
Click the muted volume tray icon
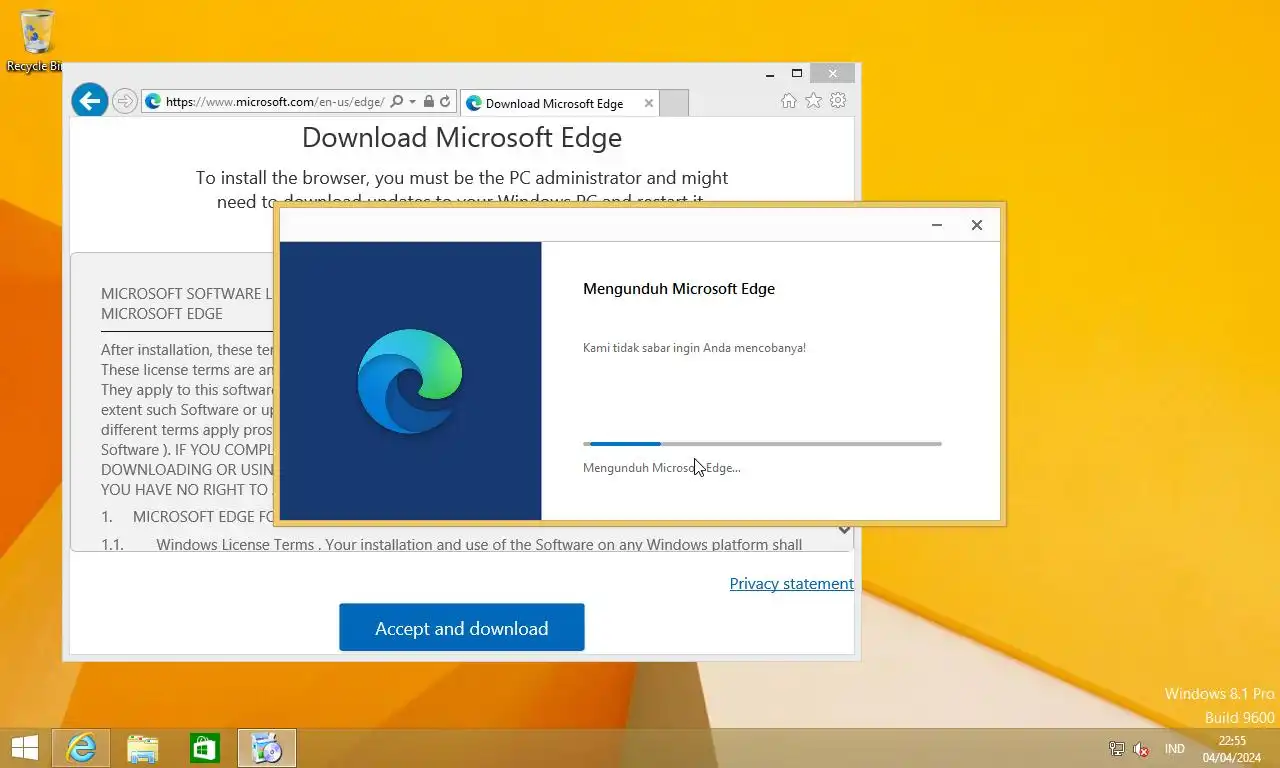[x=1141, y=749]
